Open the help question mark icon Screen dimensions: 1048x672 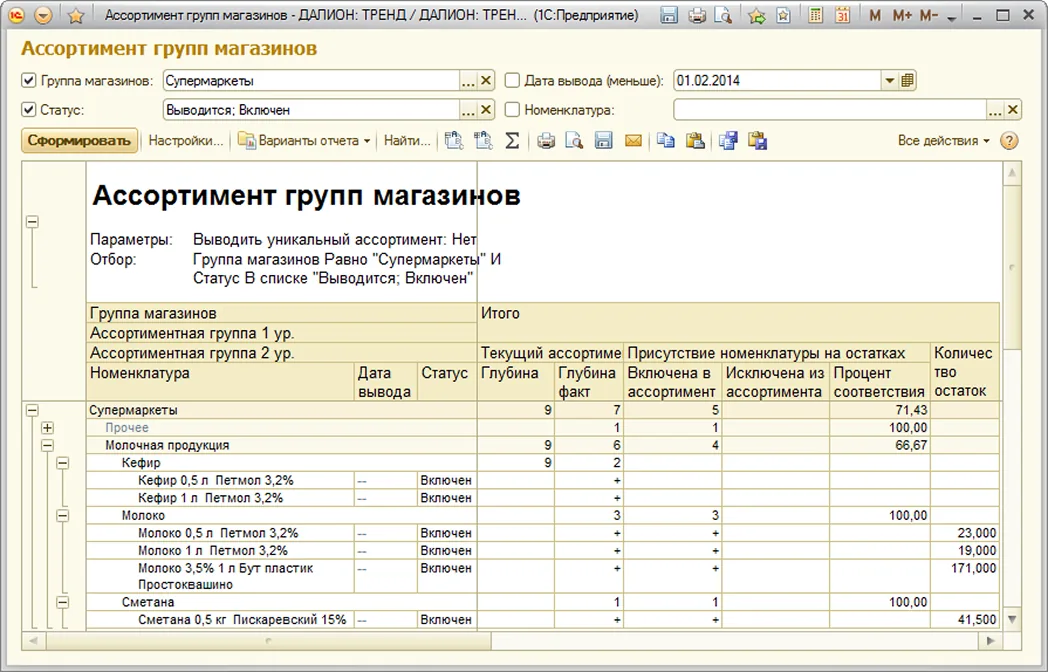(x=1009, y=140)
